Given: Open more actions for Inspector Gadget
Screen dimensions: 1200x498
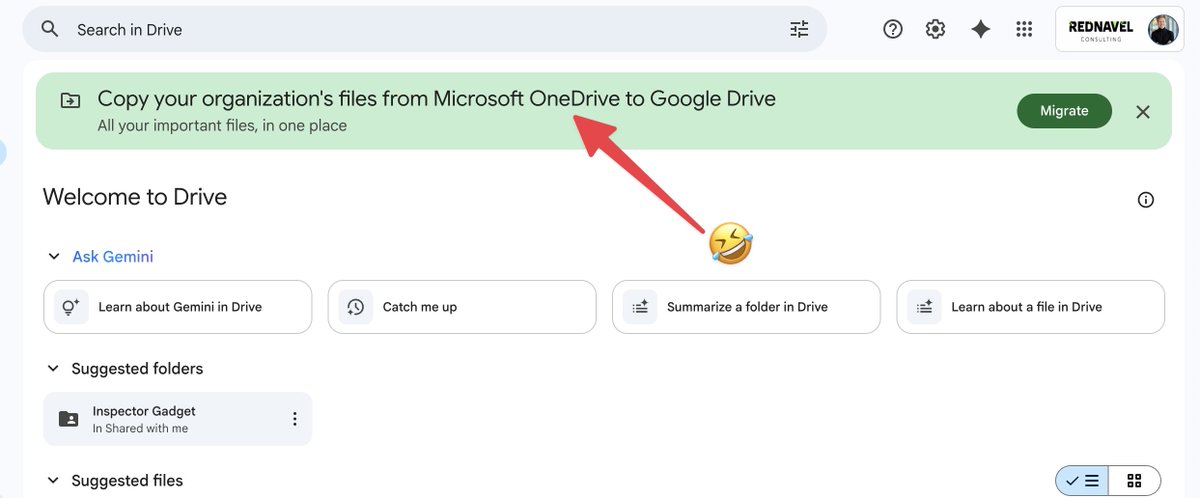Looking at the screenshot, I should coord(294,419).
